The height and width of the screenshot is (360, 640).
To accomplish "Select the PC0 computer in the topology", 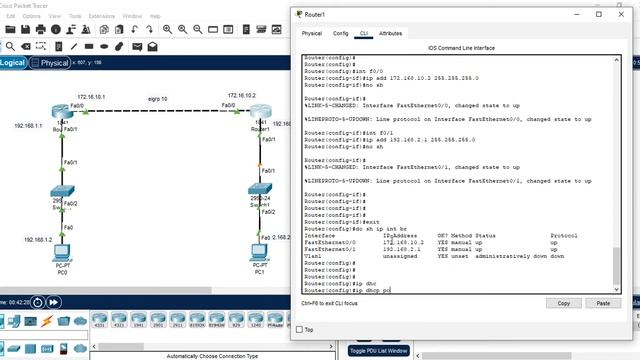I will 62,253.
